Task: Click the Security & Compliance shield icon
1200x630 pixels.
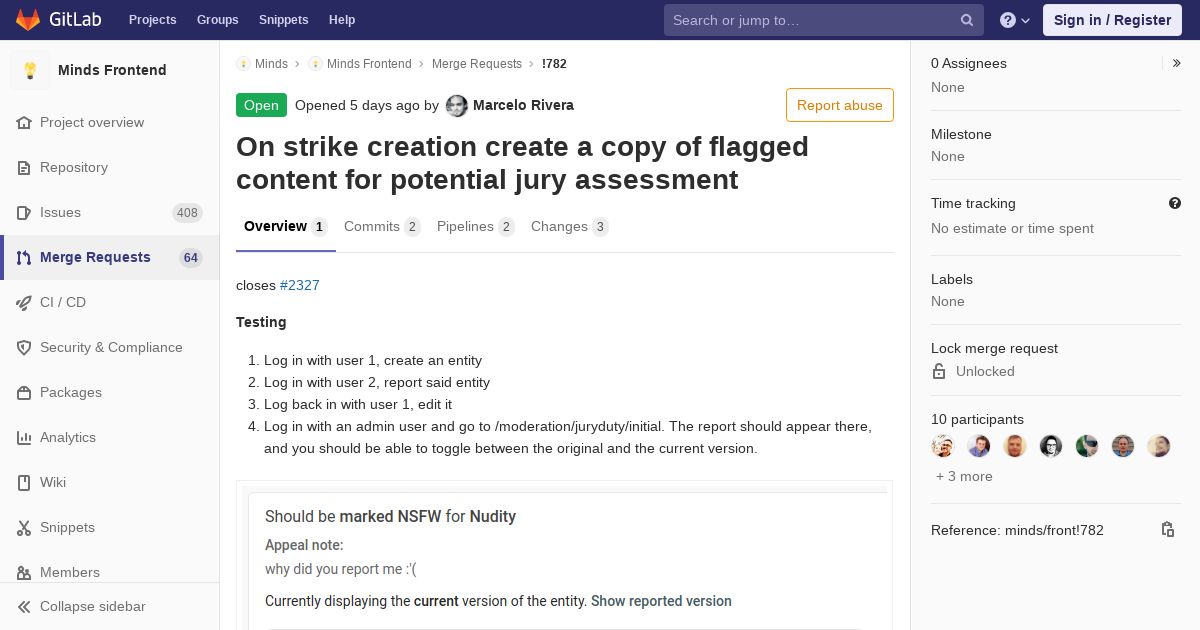Action: tap(24, 348)
